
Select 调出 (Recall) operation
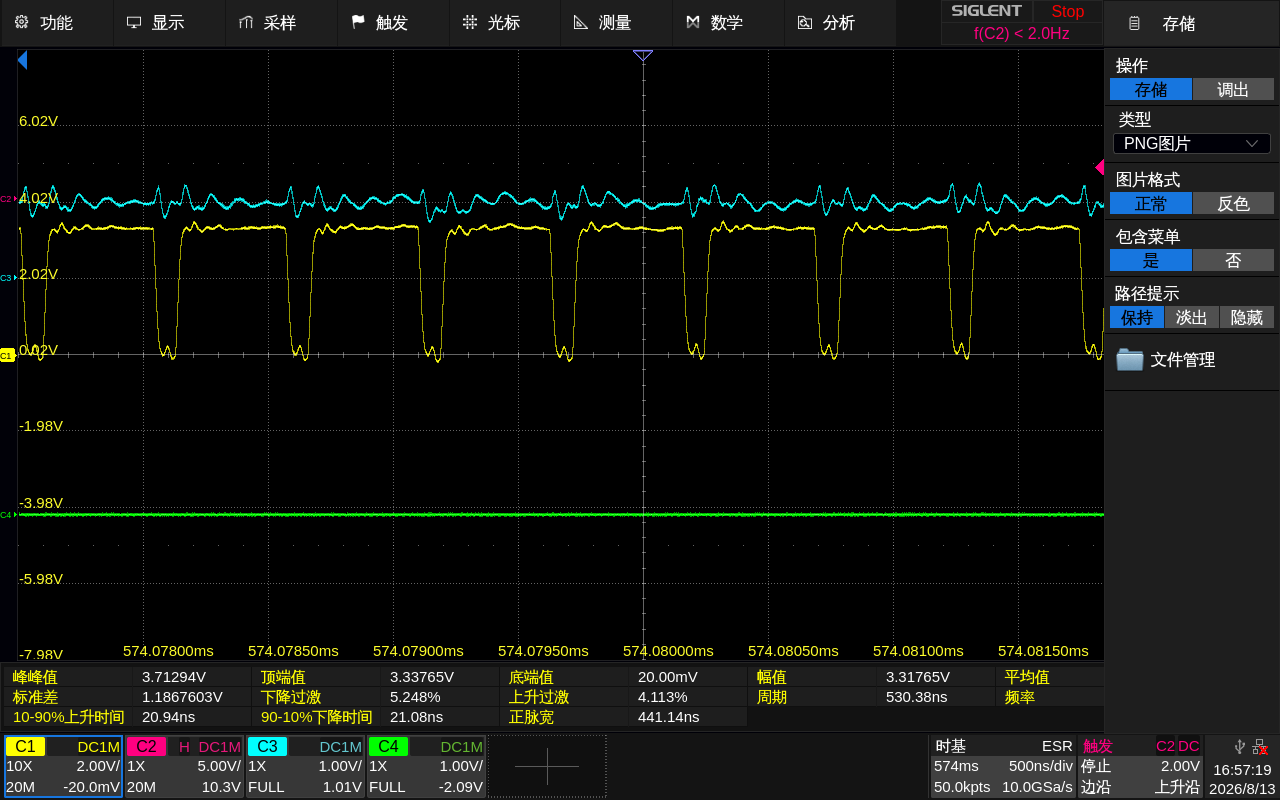click(1233, 89)
